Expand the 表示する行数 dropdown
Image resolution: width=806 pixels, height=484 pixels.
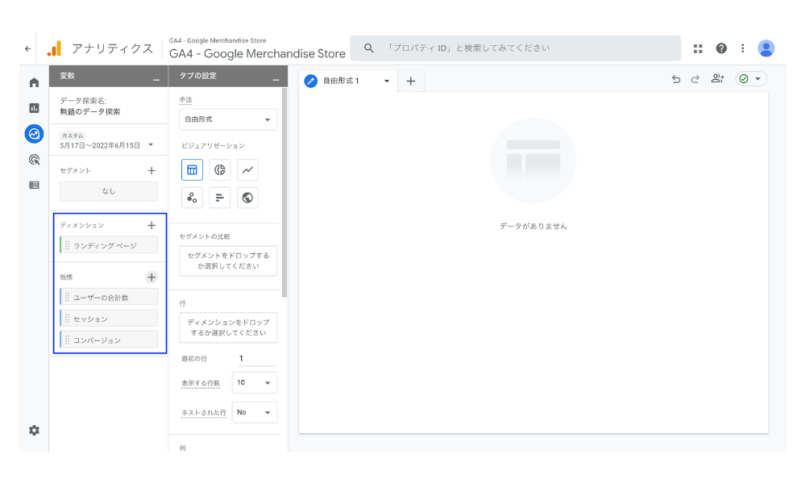click(254, 383)
